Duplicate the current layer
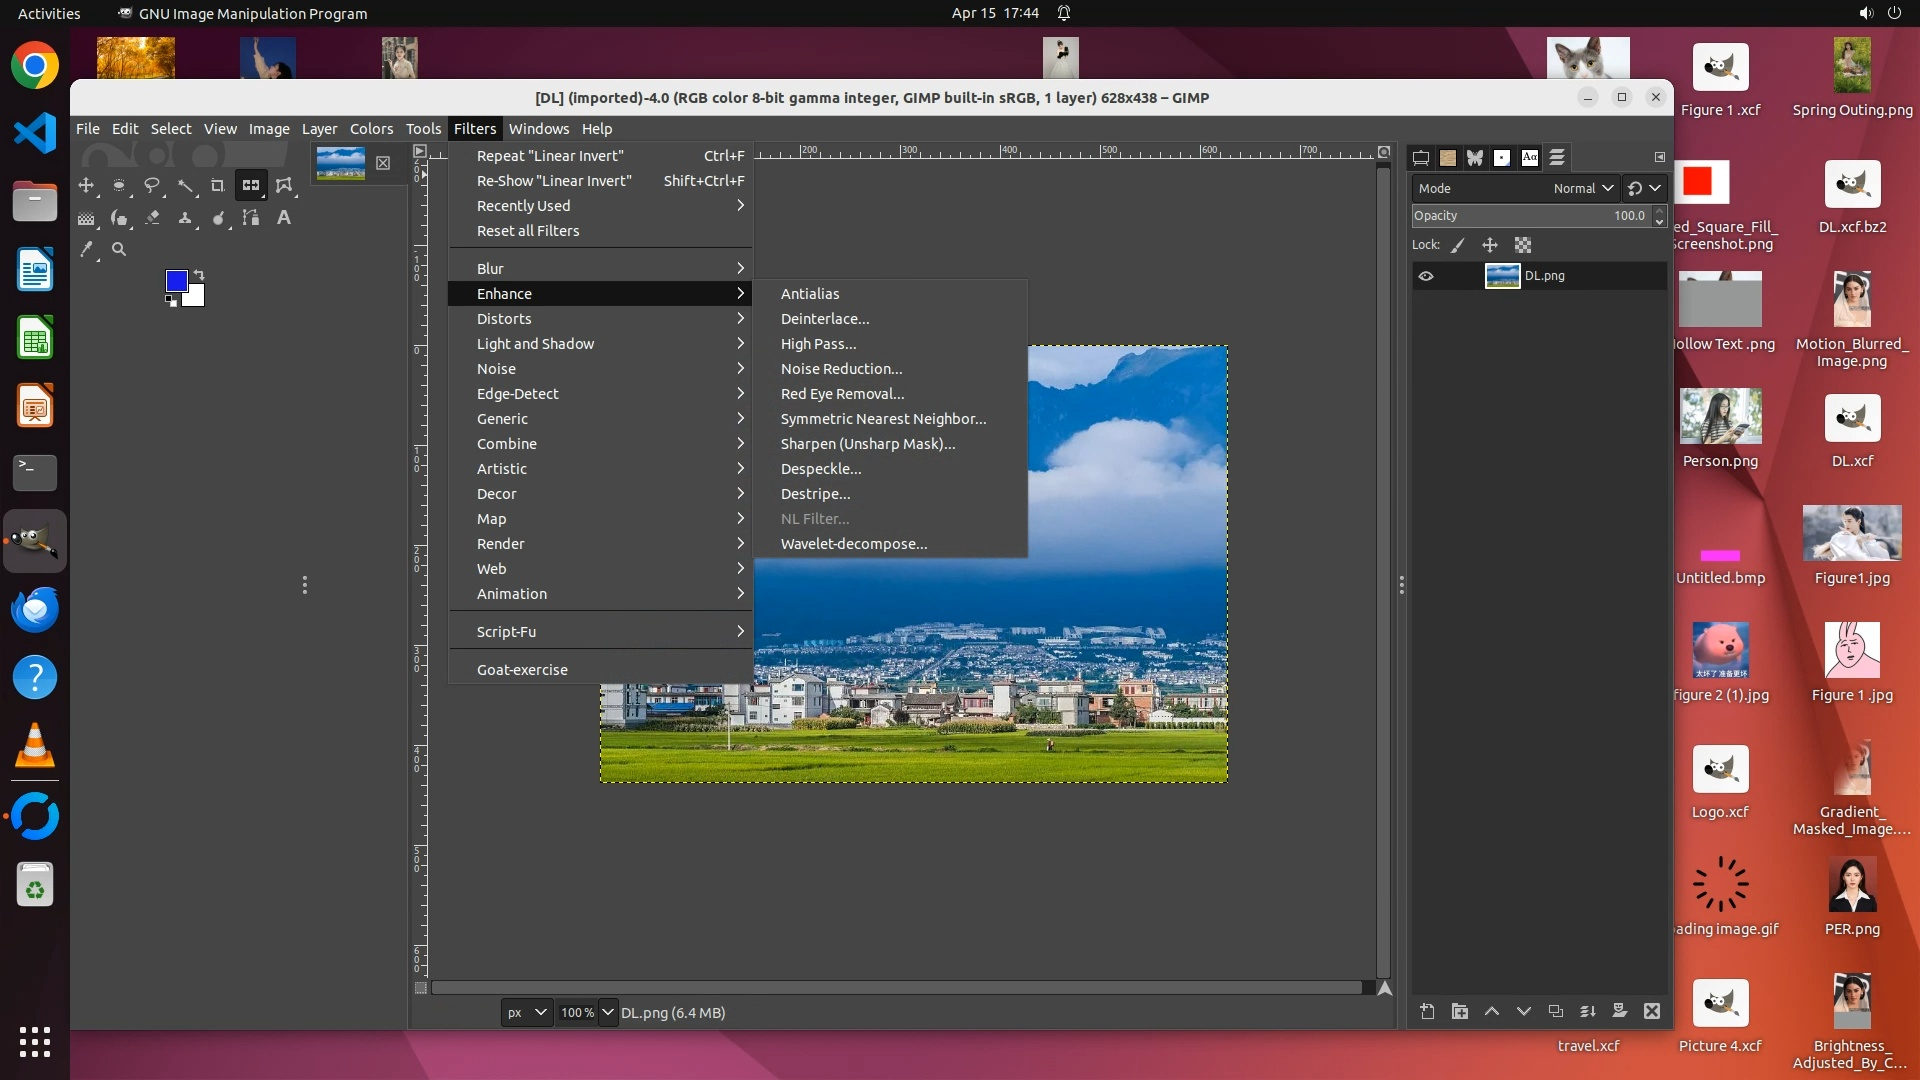Image resolution: width=1920 pixels, height=1080 pixels. point(1556,1011)
